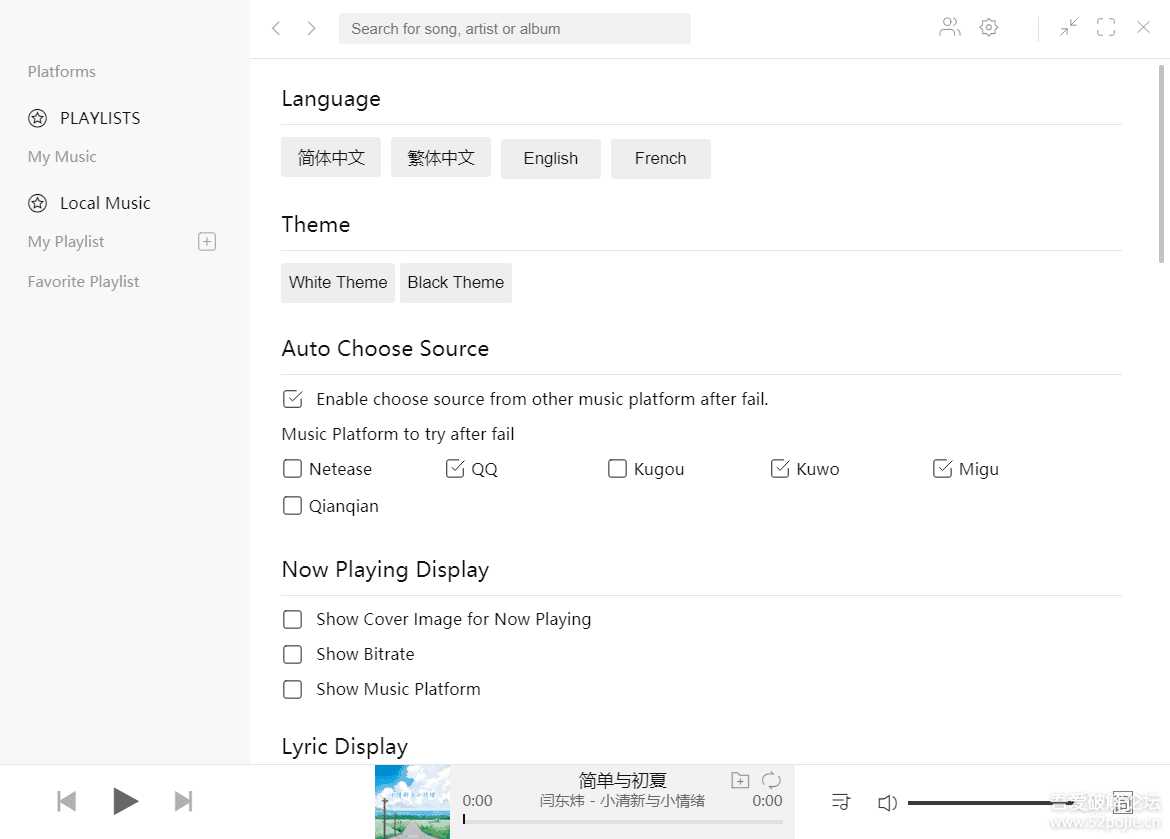Select the English language button
Image resolution: width=1170 pixels, height=839 pixels.
click(x=550, y=158)
